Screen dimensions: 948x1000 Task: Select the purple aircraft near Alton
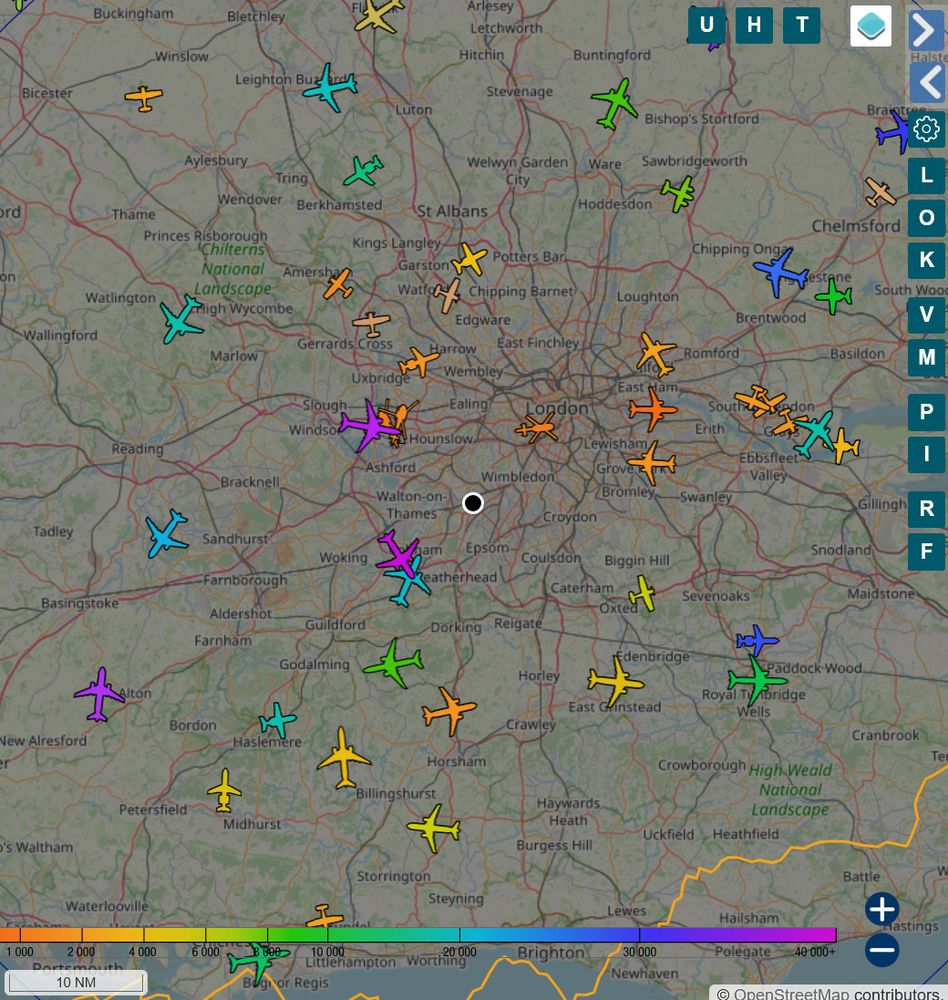coord(100,695)
